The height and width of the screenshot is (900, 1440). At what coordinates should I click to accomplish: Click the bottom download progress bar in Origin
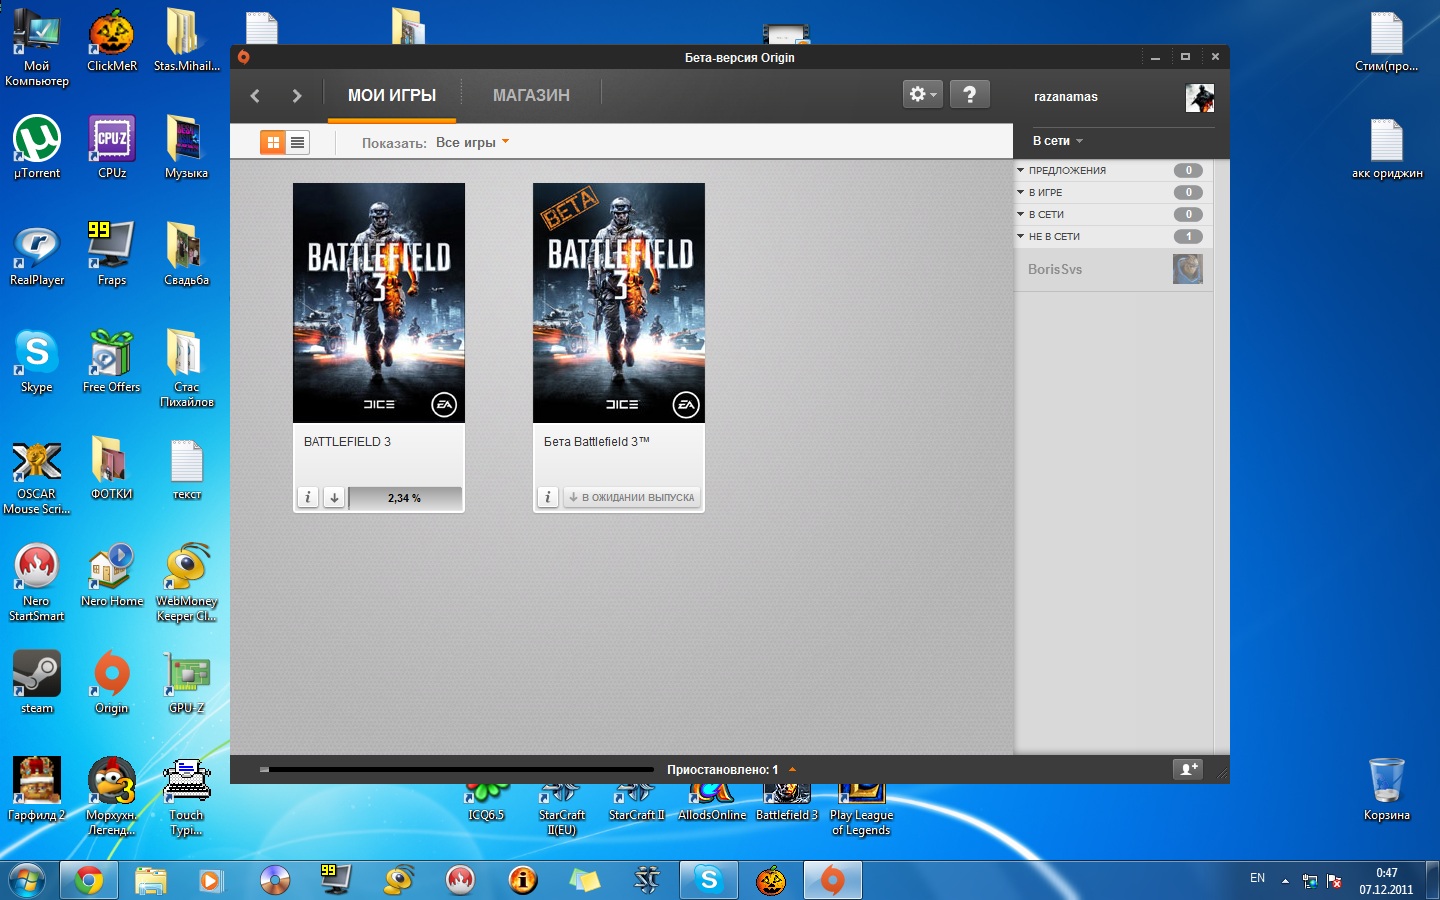click(456, 769)
